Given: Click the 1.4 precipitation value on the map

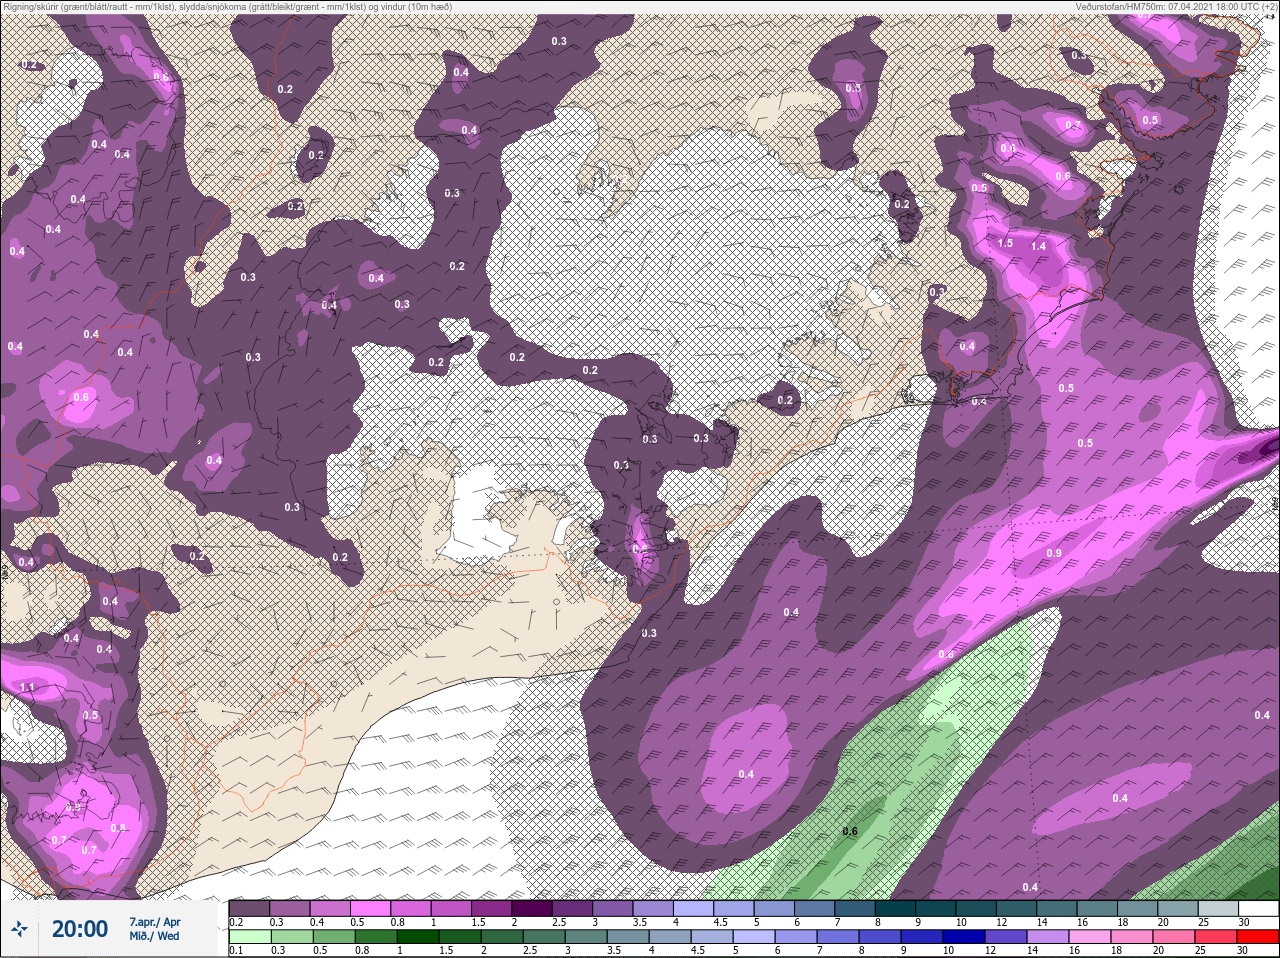Looking at the screenshot, I should pyautogui.click(x=1038, y=246).
